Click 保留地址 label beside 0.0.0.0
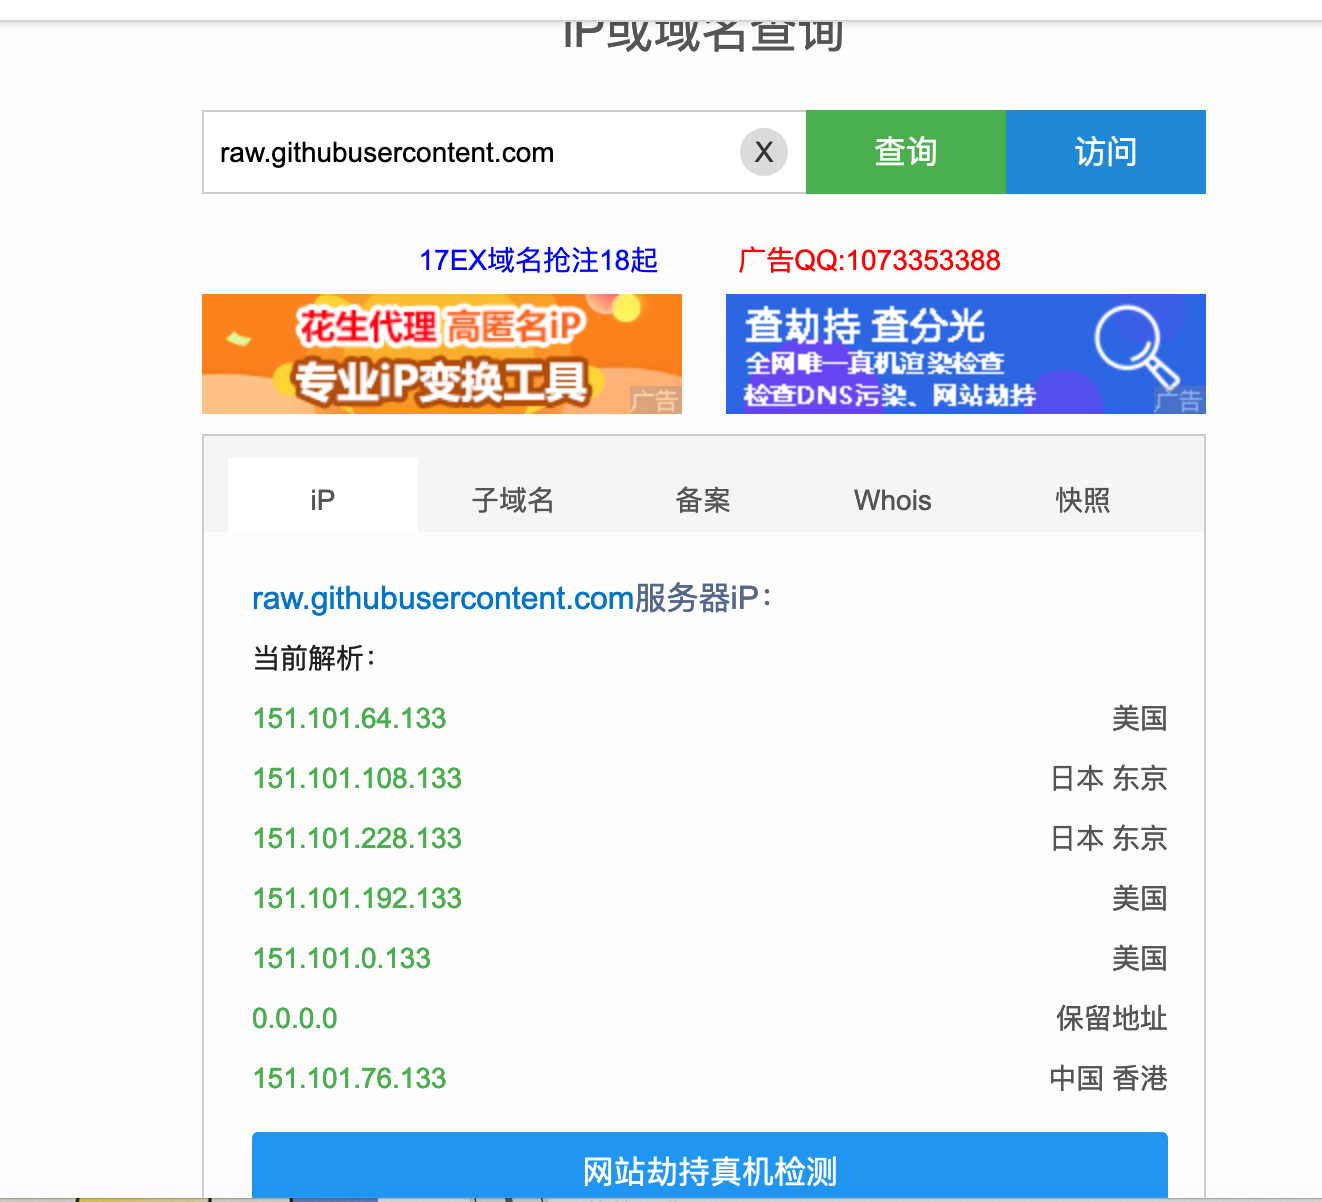Image resolution: width=1322 pixels, height=1202 pixels. click(x=1112, y=1018)
